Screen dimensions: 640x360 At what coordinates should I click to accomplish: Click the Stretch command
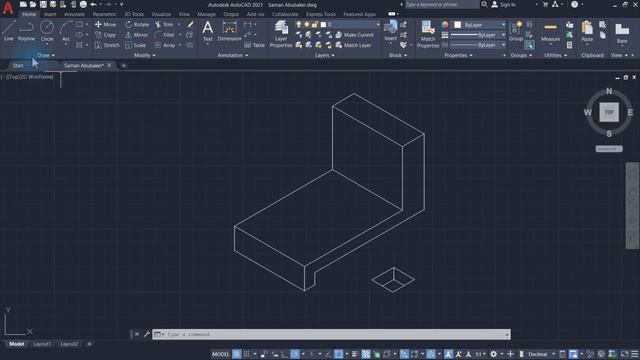107,45
